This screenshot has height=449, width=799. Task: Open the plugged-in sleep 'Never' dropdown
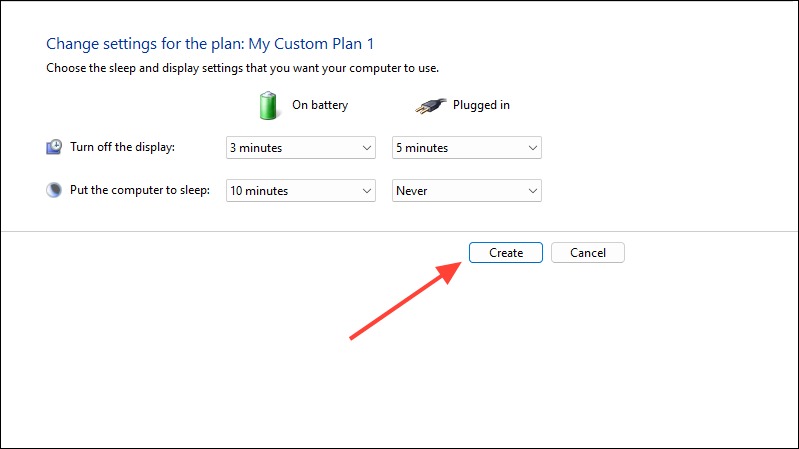click(467, 191)
